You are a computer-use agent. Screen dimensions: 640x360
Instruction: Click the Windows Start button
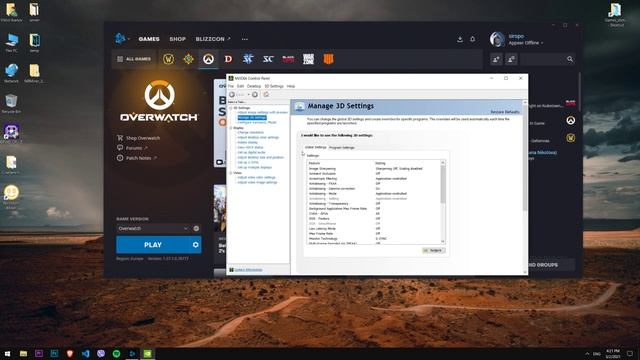(7, 353)
